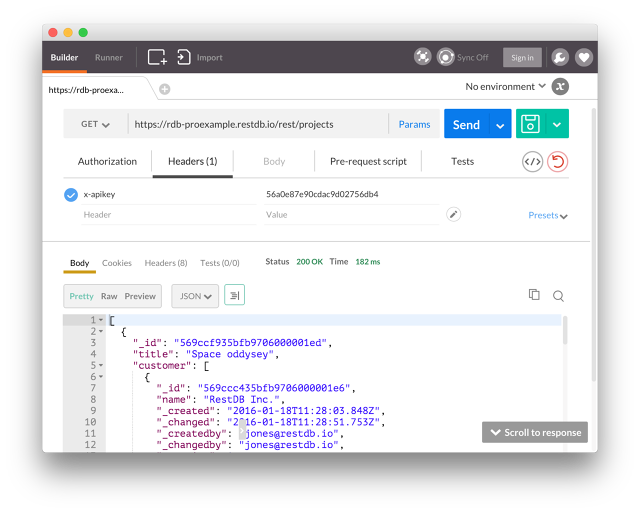Screen dimensions: 640x513
Task: Collapse JSON object at line 6
Action: pyautogui.click(x=101, y=376)
